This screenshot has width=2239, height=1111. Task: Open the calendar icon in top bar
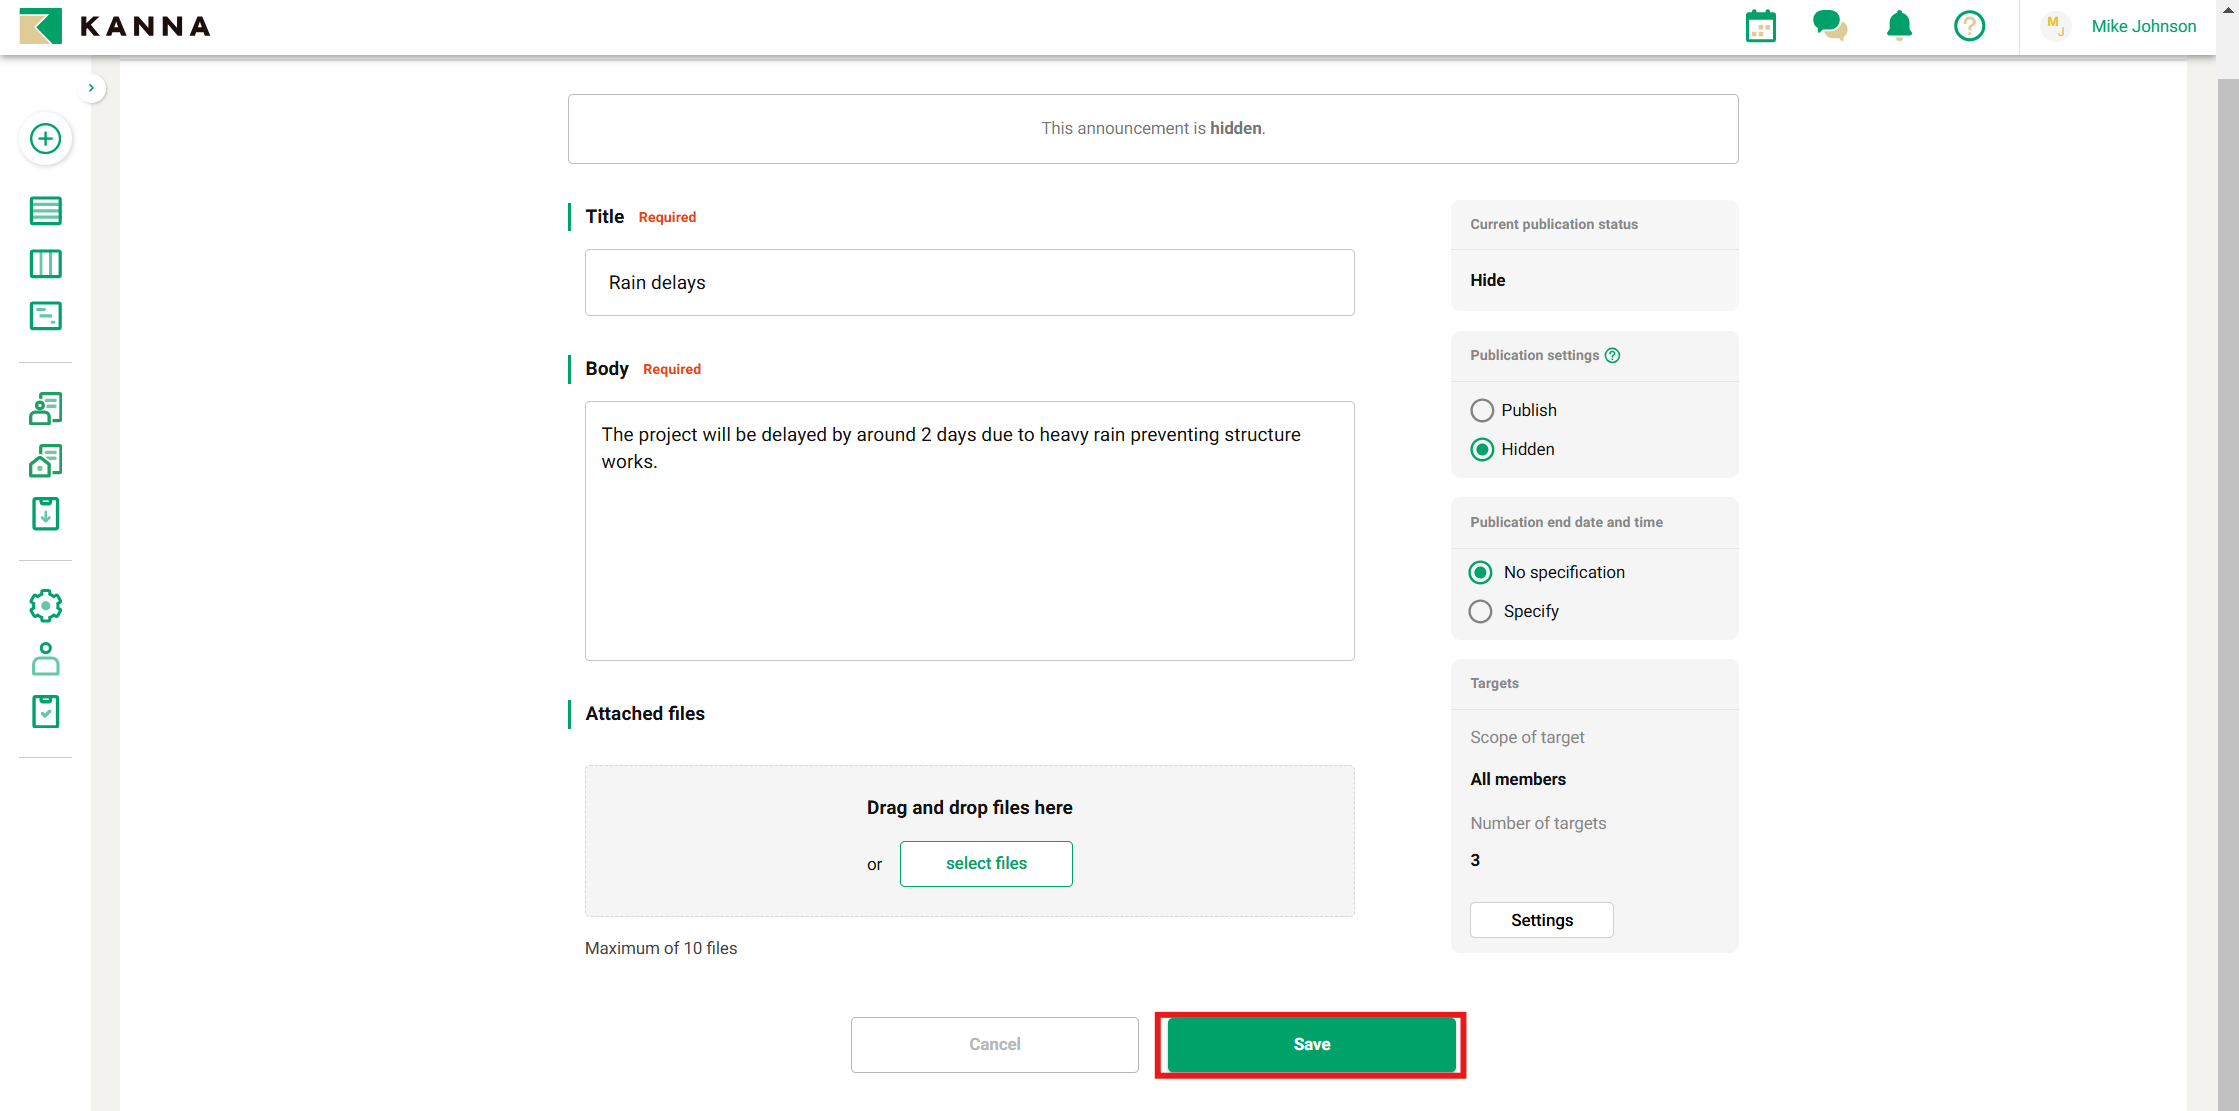[x=1760, y=26]
